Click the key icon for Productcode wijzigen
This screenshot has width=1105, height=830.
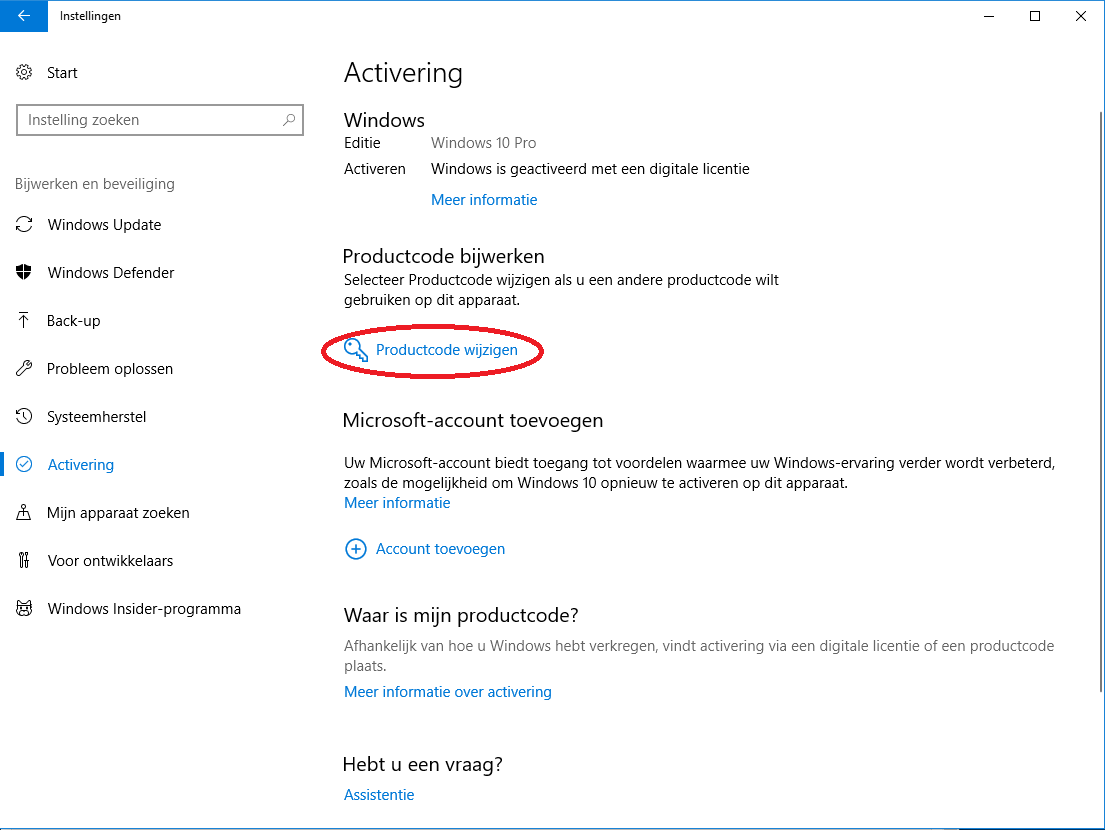tap(356, 349)
